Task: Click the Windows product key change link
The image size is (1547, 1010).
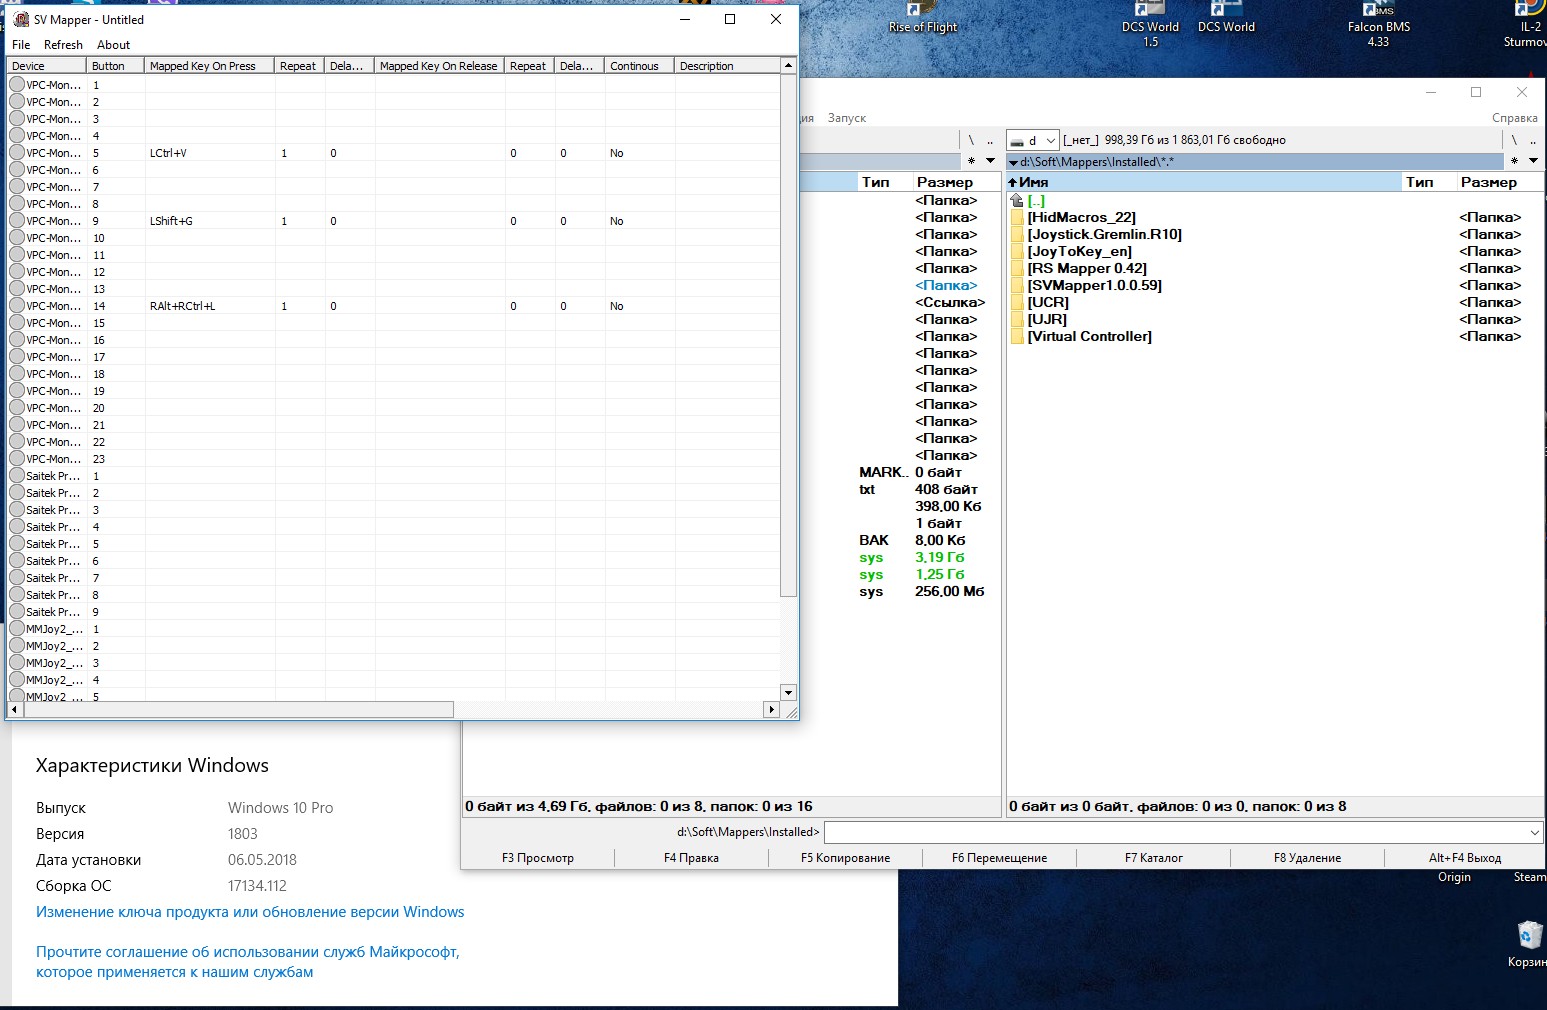Action: tap(250, 912)
